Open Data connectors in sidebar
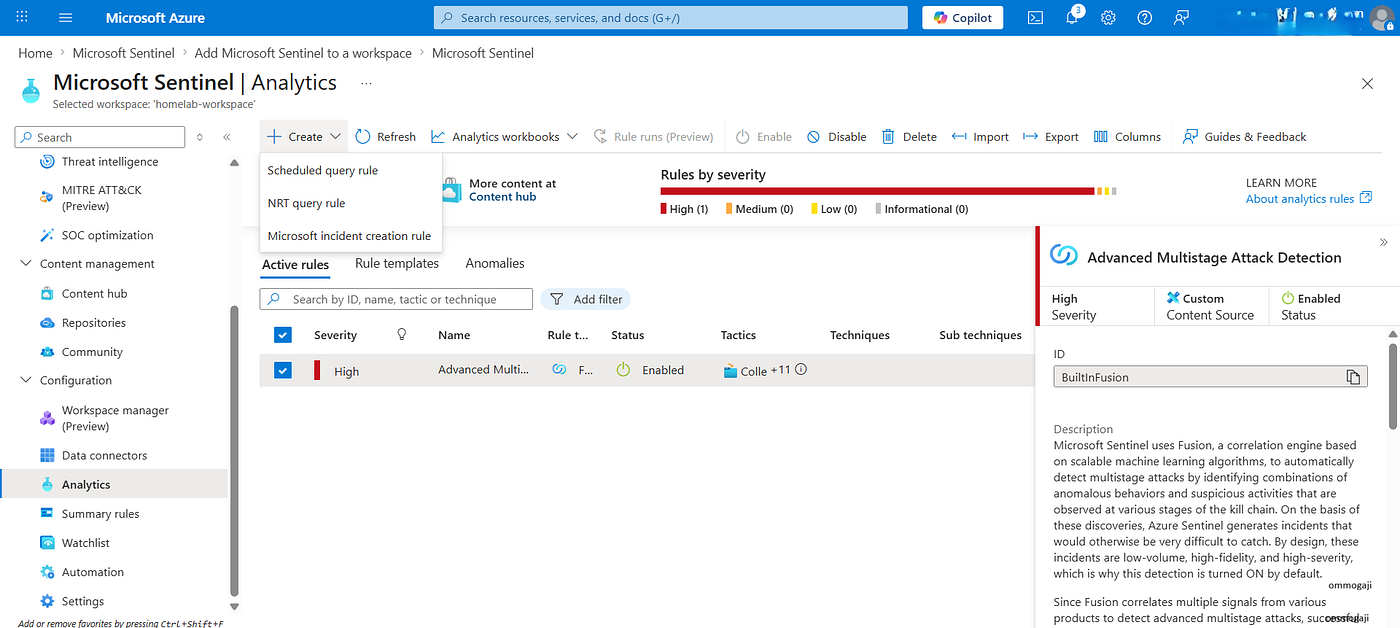The image size is (1400, 628). tap(104, 455)
